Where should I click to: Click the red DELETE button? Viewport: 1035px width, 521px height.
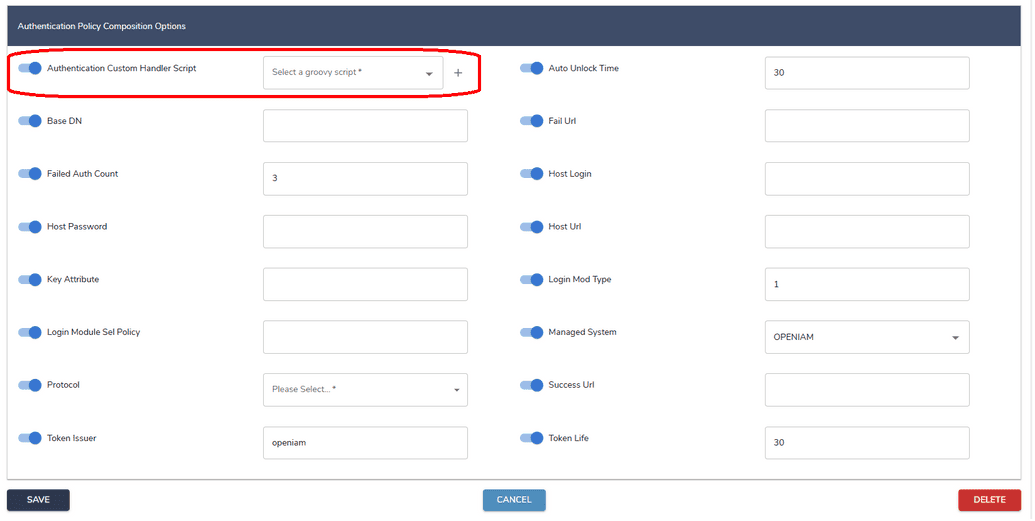click(x=989, y=500)
